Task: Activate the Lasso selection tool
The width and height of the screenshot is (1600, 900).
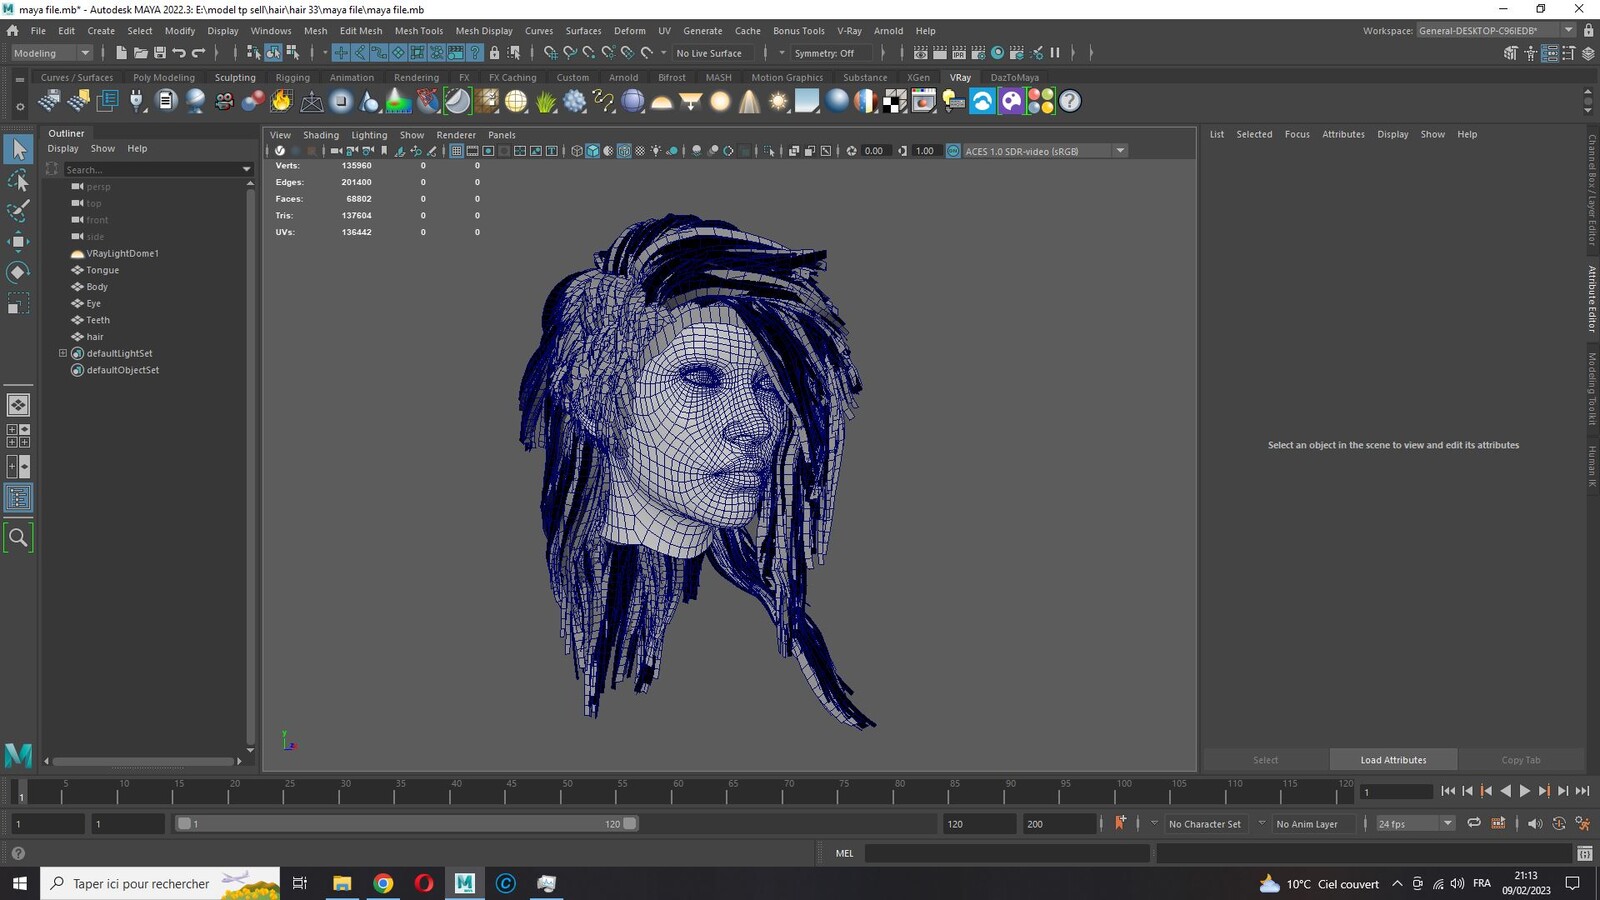Action: (x=18, y=180)
